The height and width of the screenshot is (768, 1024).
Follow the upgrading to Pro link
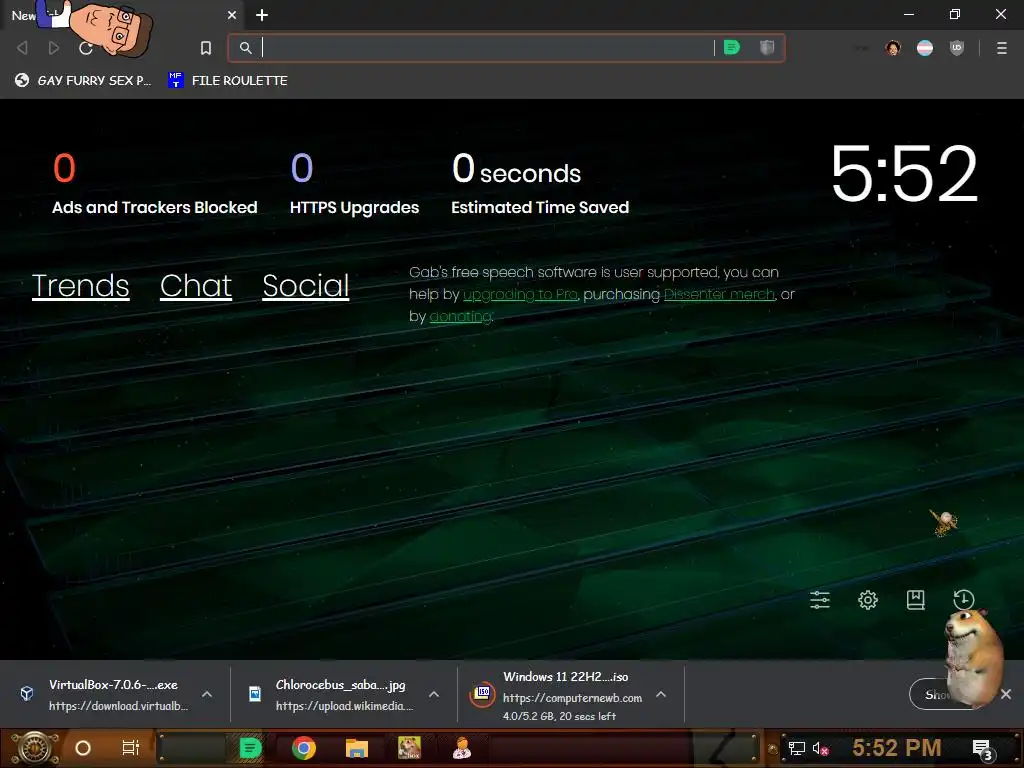click(520, 295)
